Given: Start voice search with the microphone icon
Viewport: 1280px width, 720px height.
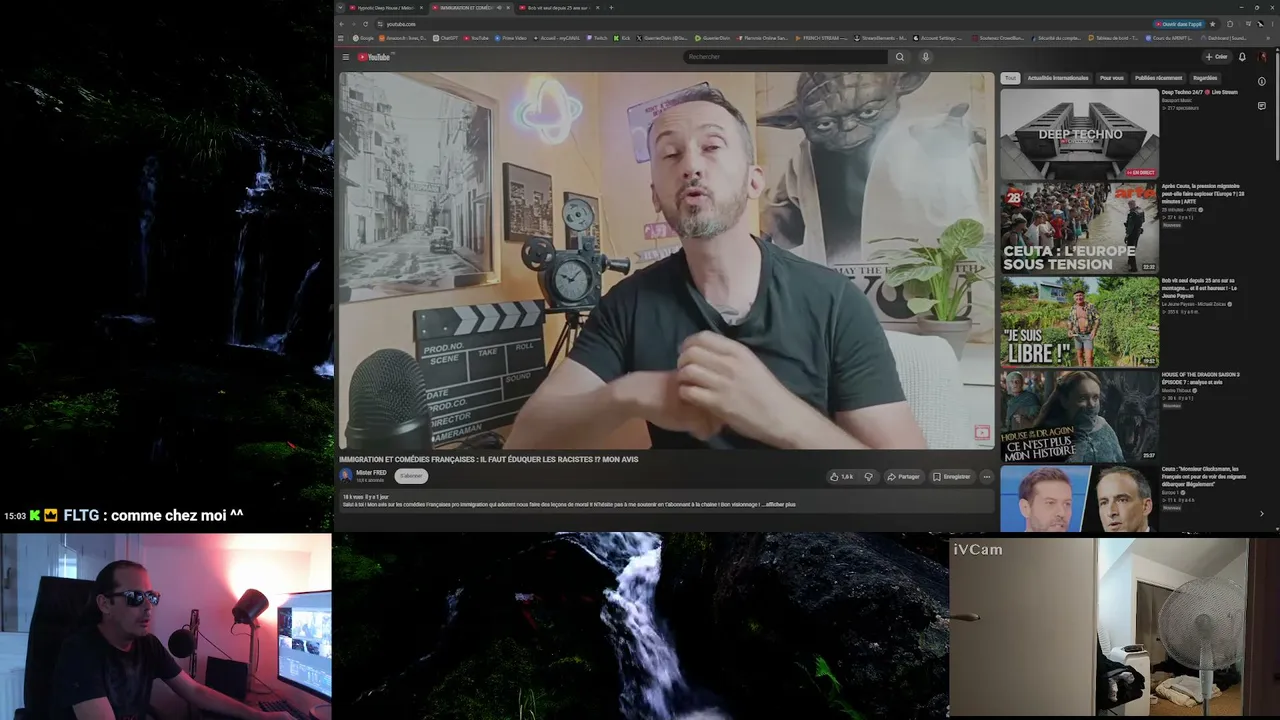Looking at the screenshot, I should [x=926, y=57].
